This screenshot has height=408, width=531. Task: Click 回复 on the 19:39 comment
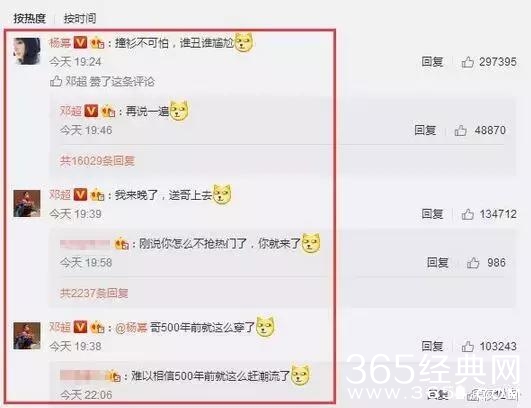click(432, 214)
